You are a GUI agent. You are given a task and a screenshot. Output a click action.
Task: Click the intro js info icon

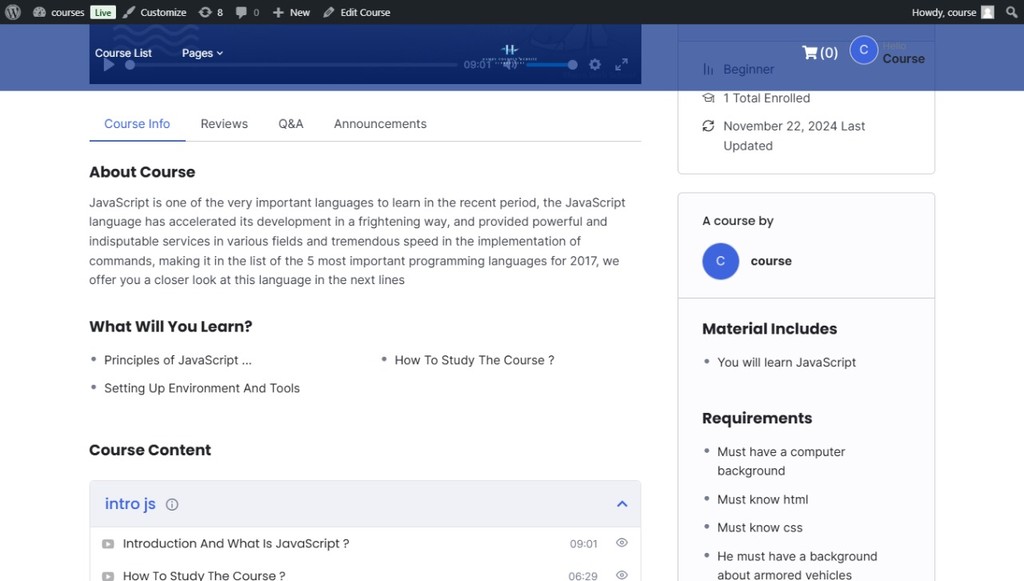click(172, 504)
